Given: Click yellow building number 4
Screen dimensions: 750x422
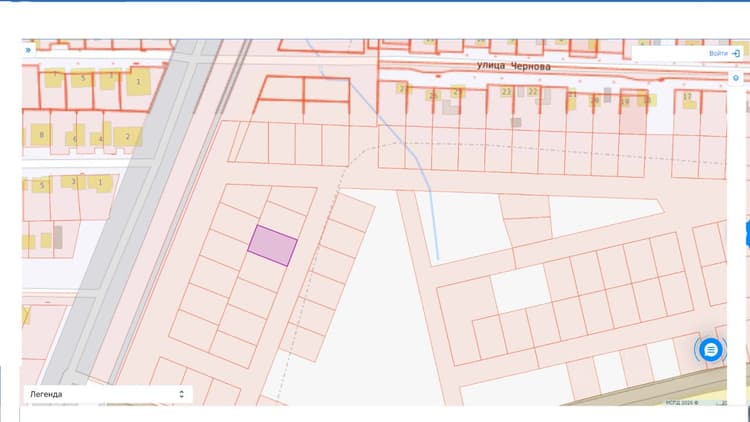Looking at the screenshot, I should pos(100,139).
